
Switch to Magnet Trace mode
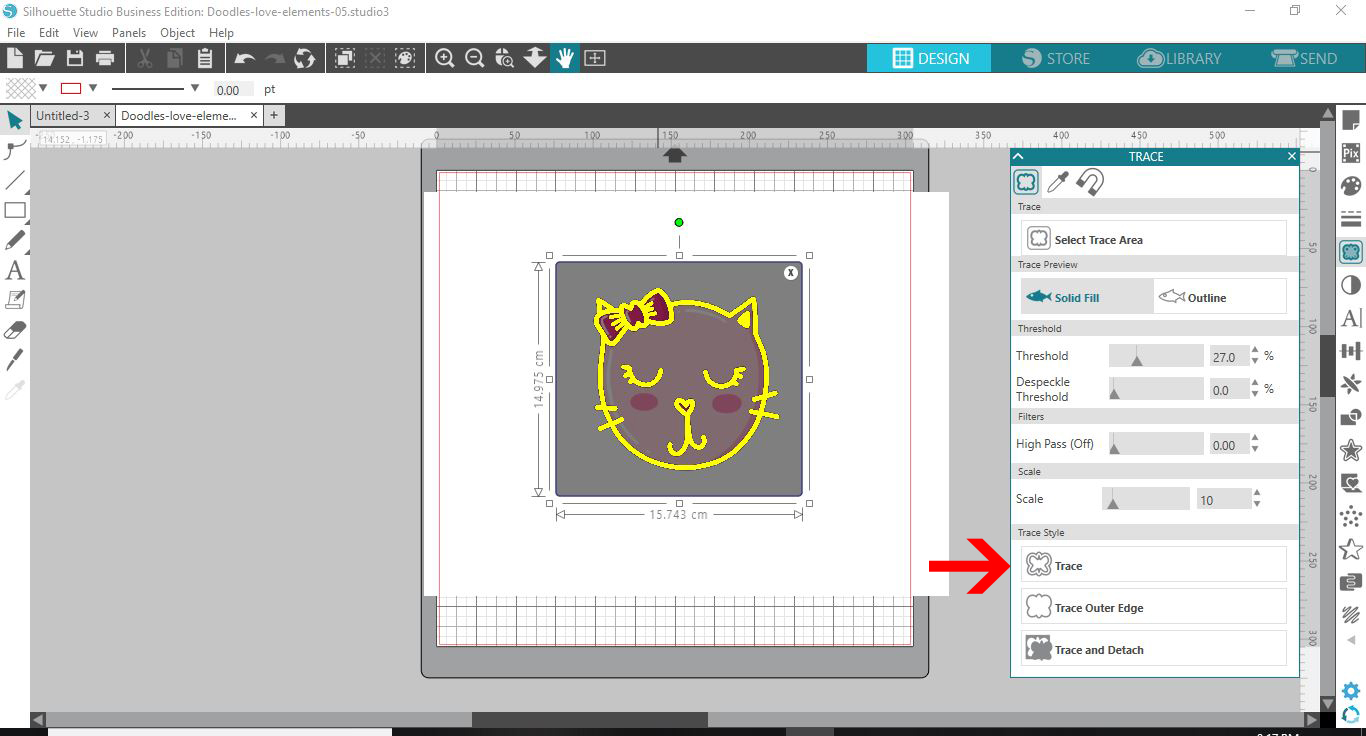[x=1090, y=182]
